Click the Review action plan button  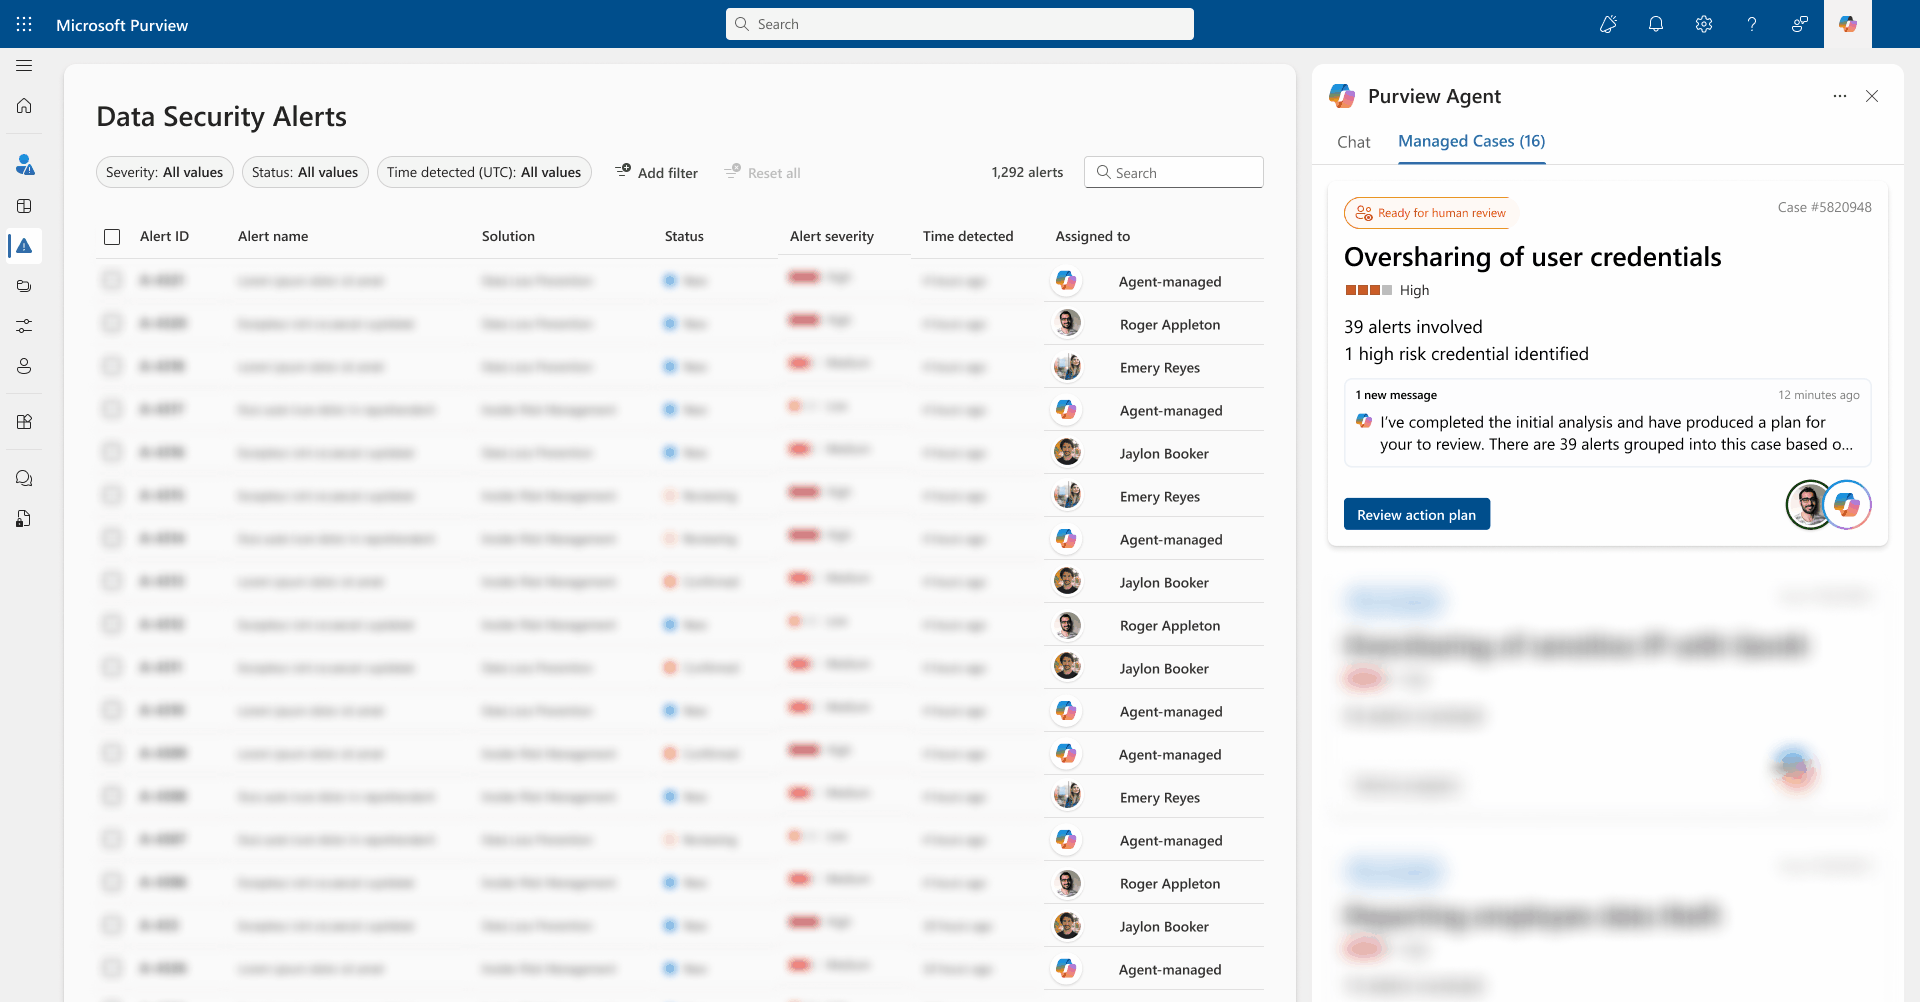pos(1417,514)
